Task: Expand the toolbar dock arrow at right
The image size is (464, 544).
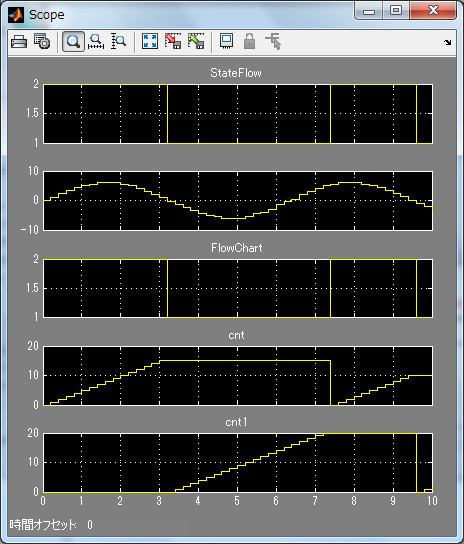Action: pos(448,42)
